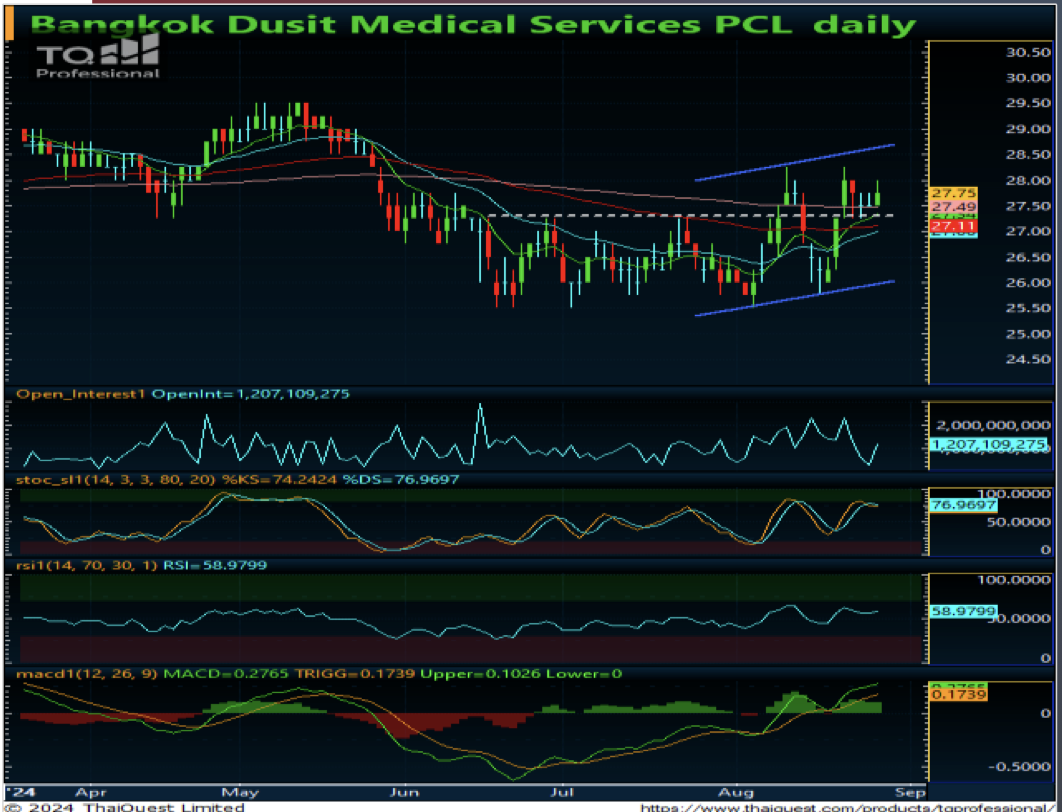Click the '© 2024 ThaiQuest Limited' copyright text
Viewport: 1062px width, 812px height.
[x=124, y=807]
